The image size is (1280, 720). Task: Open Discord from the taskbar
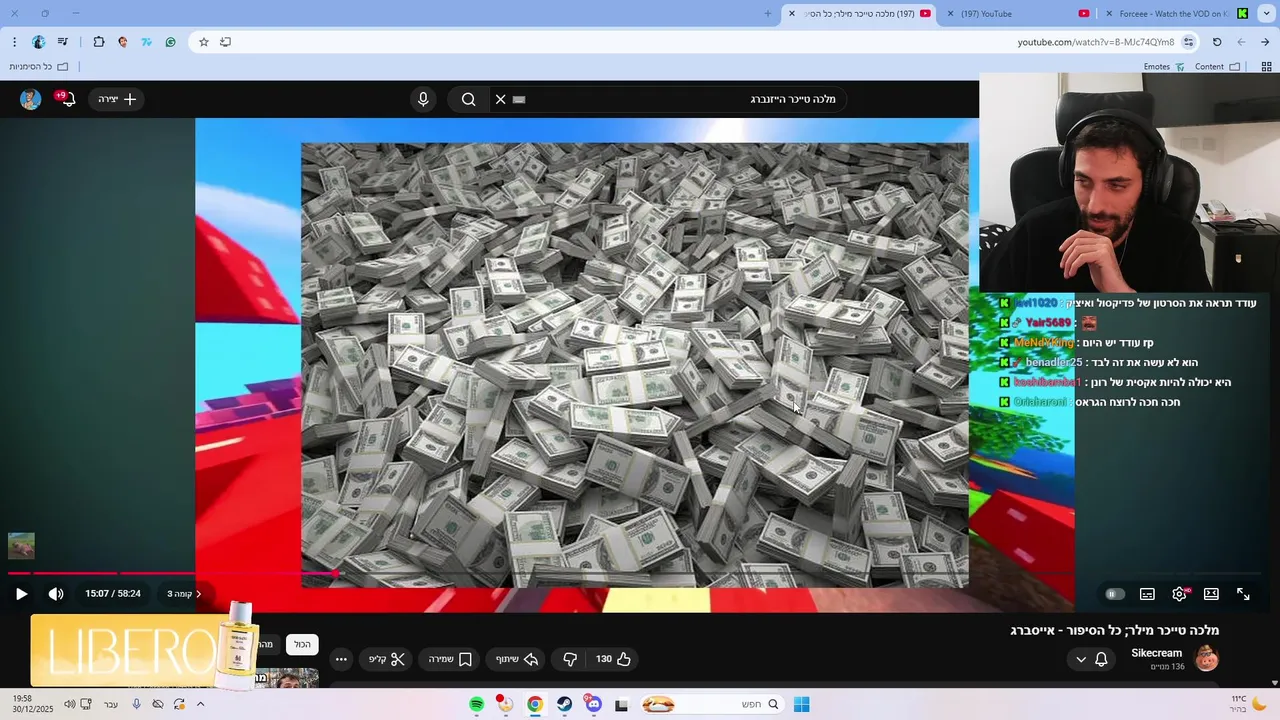594,704
